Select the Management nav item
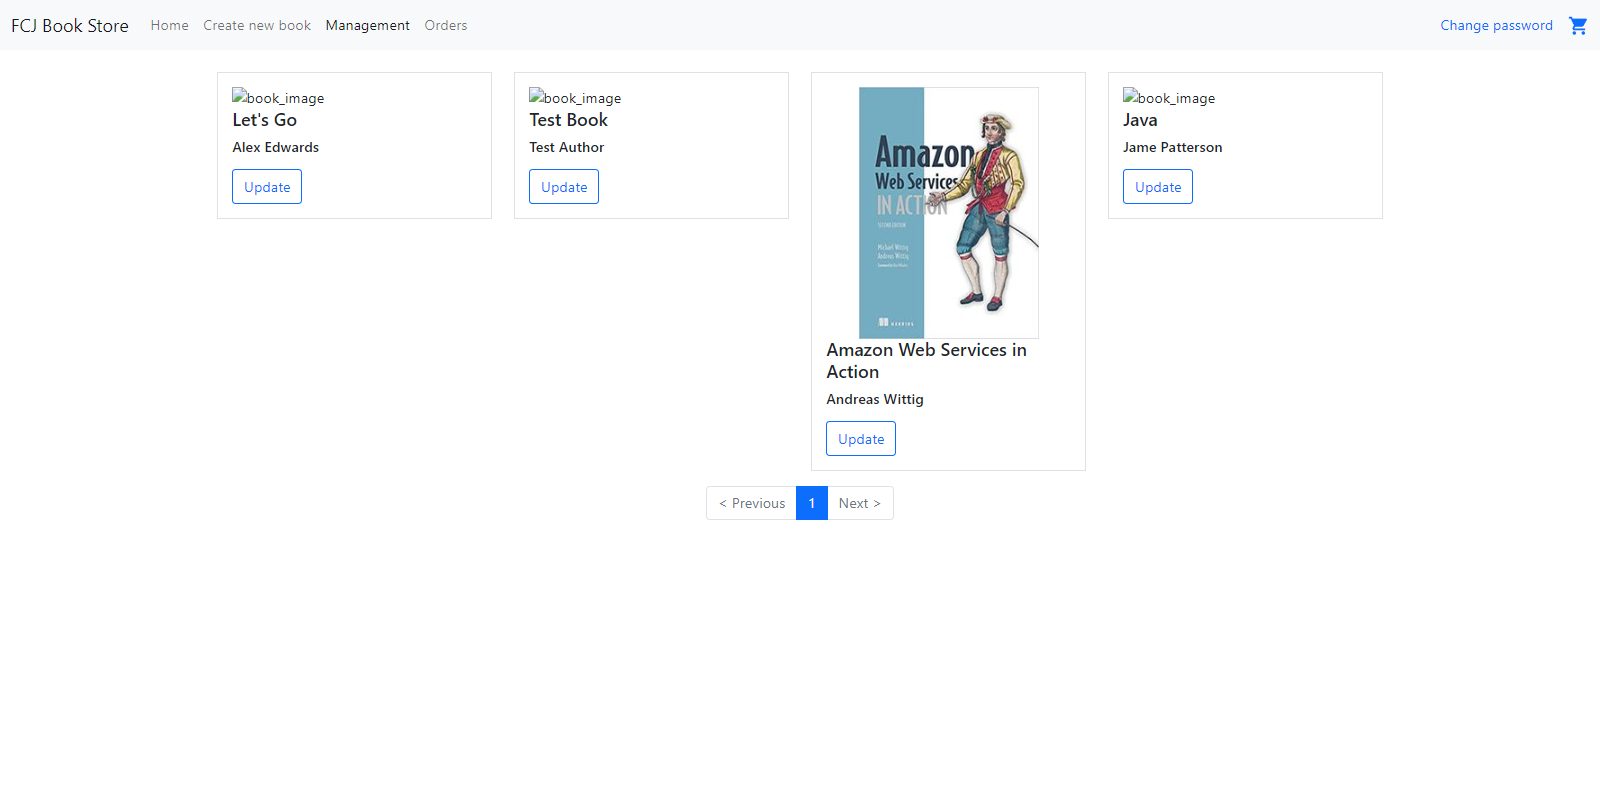Viewport: 1600px width, 811px height. click(367, 25)
